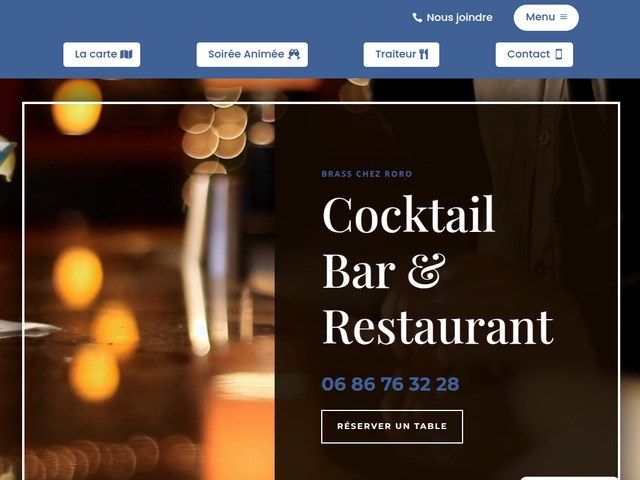
Task: Click the hamburger icon in Menu button
Action: 563,17
